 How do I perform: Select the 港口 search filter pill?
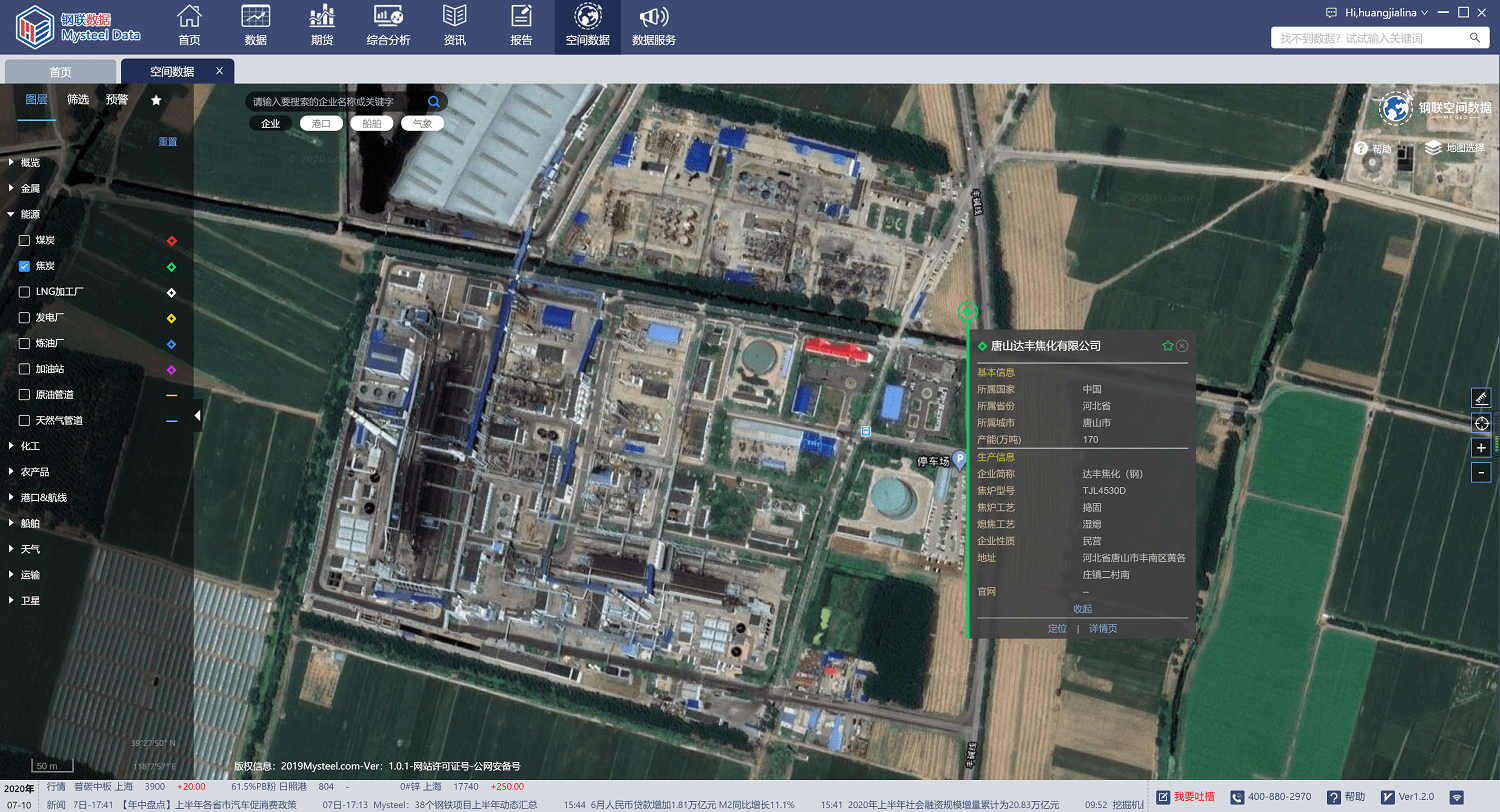click(321, 124)
